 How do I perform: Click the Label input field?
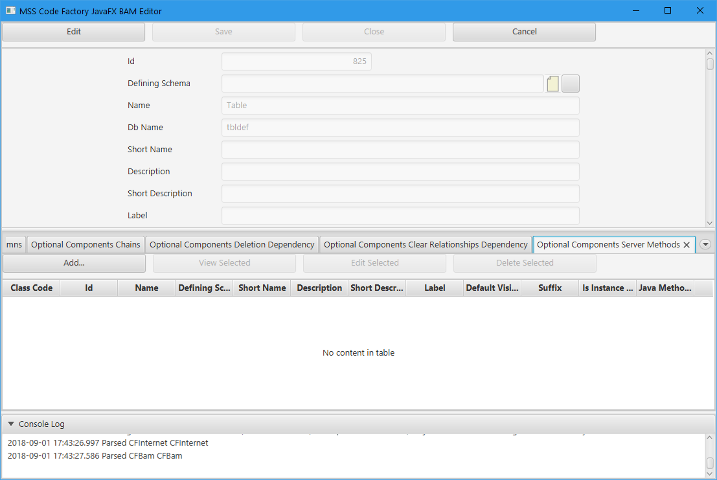point(400,216)
